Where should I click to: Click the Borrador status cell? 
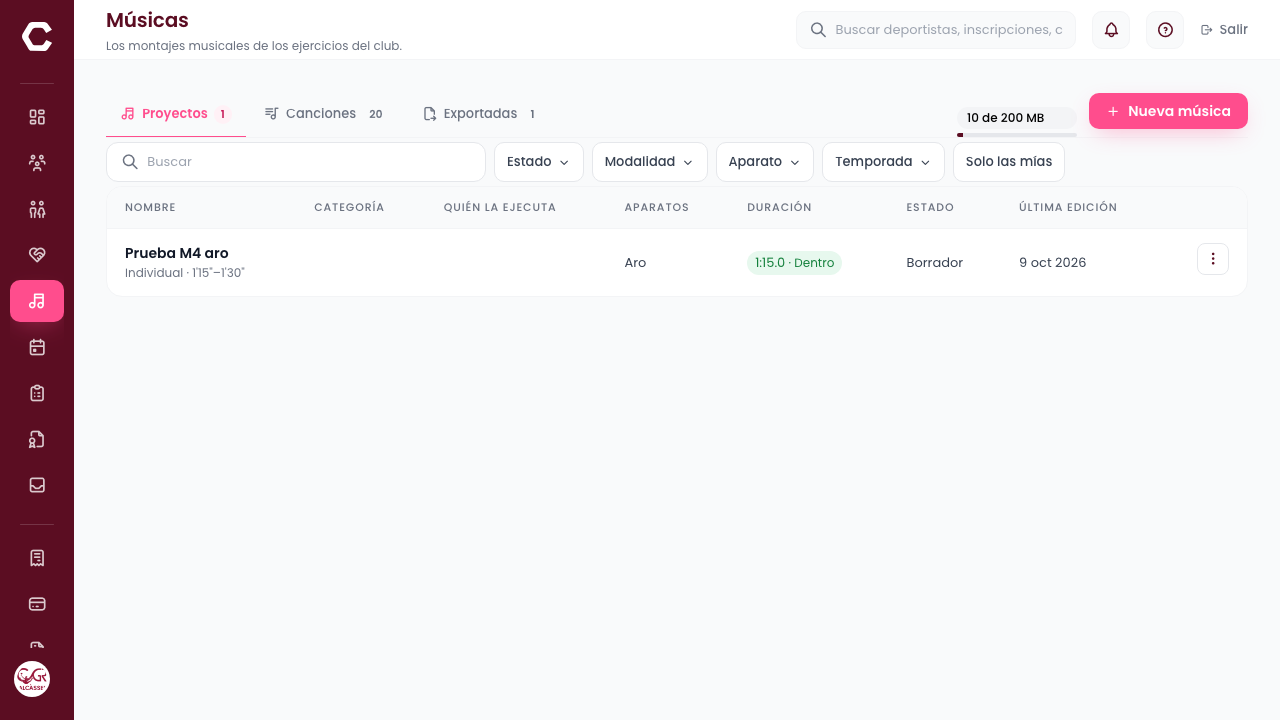pos(935,263)
